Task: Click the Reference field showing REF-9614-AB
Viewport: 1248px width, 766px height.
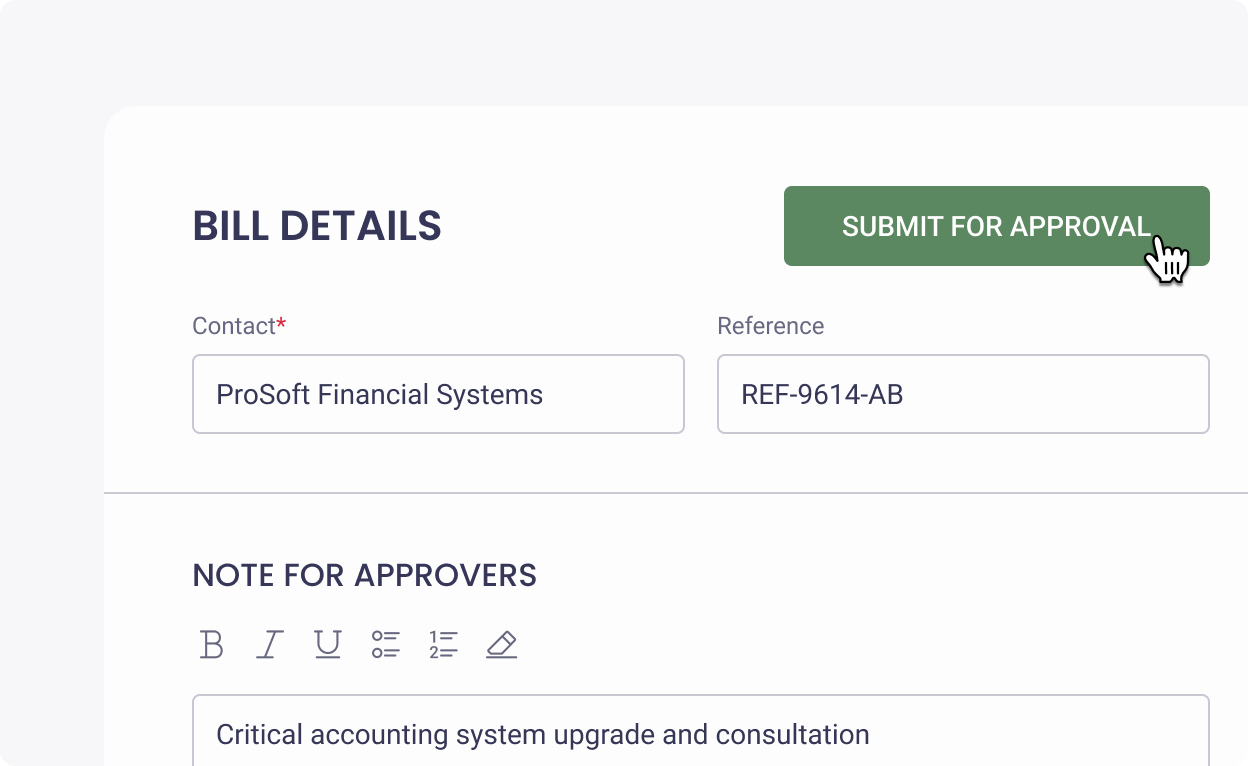Action: click(x=963, y=393)
